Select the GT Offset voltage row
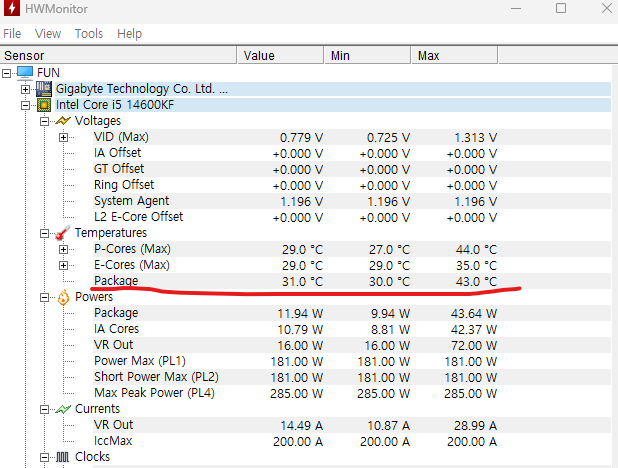618x468 pixels. point(352,169)
